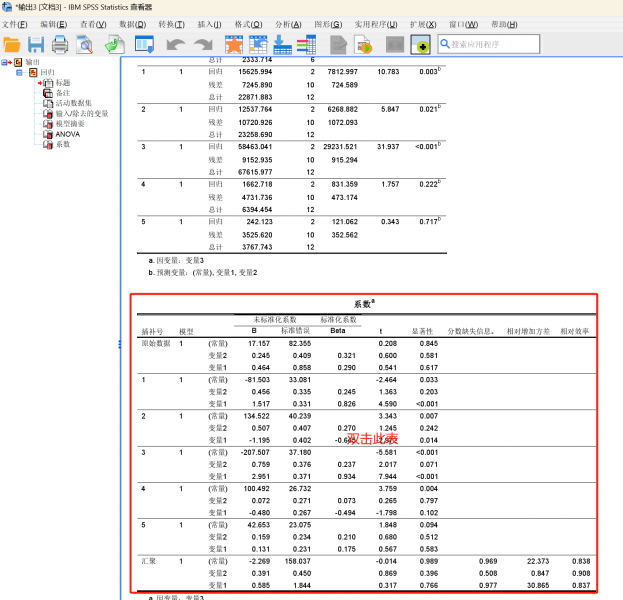Viewport: 623px width, 600px height.
Task: Click the book icon beside ANOVA
Action: (48, 134)
